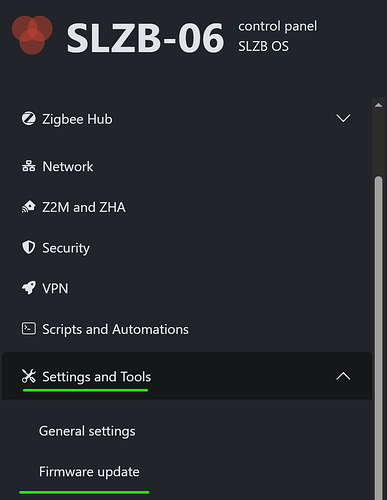Click the red SLZB-06 logo icon
This screenshot has height=500, width=387.
pyautogui.click(x=32, y=35)
